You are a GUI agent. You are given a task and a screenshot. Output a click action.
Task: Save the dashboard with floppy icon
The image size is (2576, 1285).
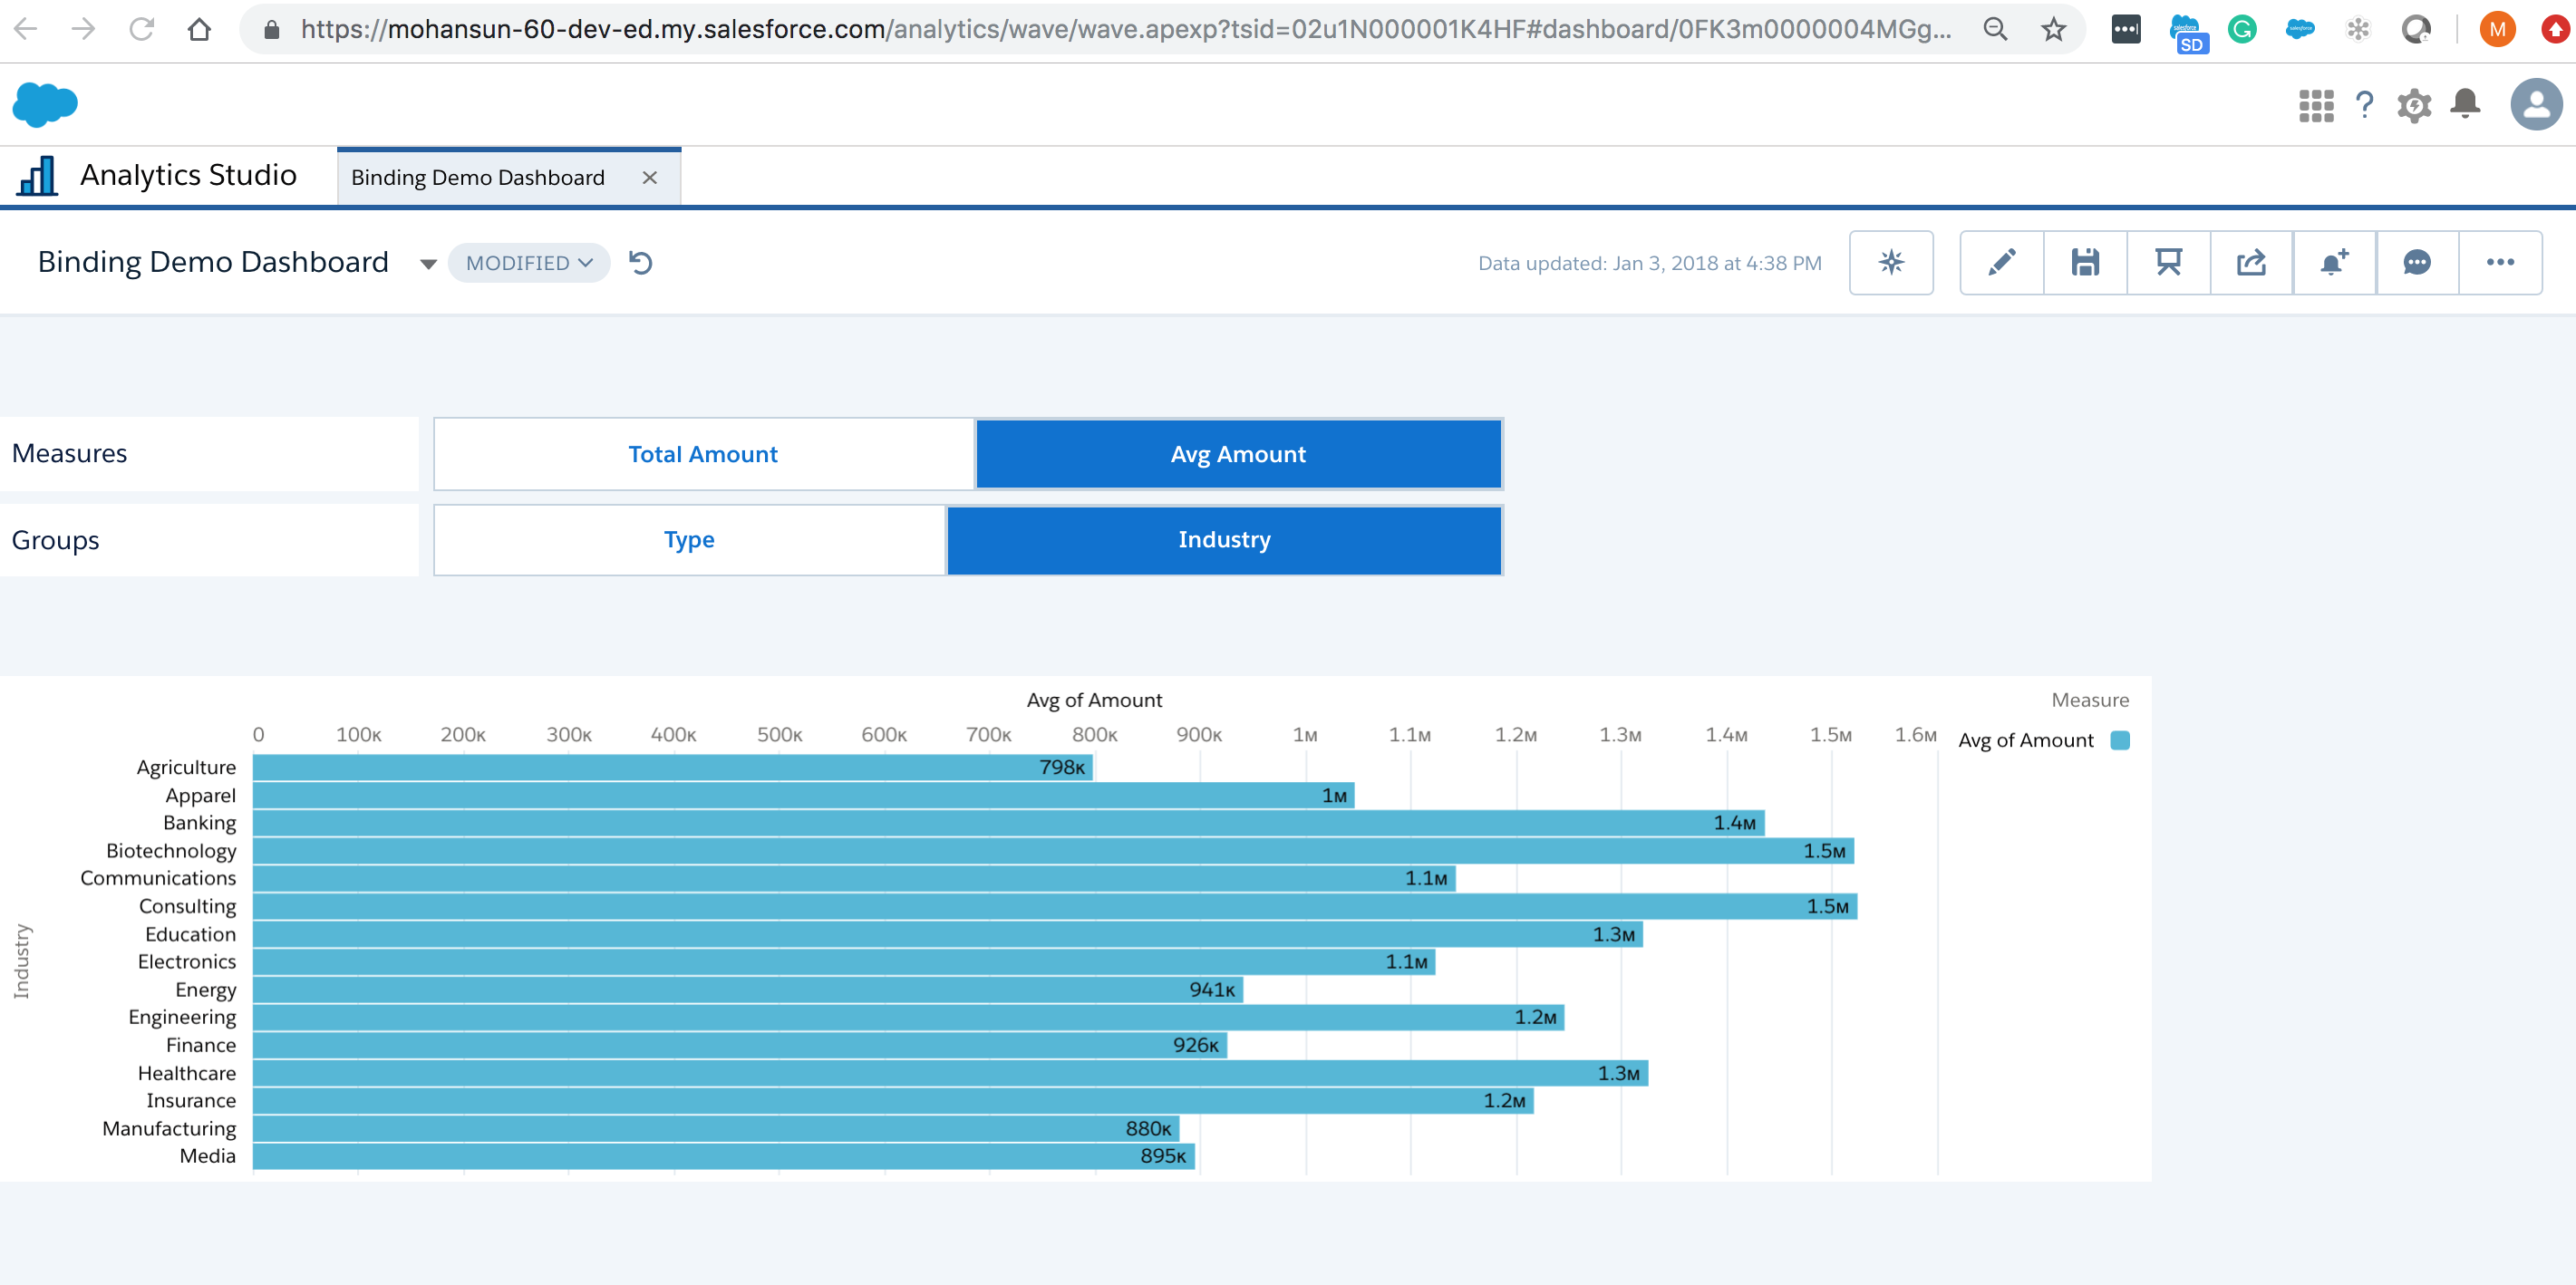(x=2085, y=262)
